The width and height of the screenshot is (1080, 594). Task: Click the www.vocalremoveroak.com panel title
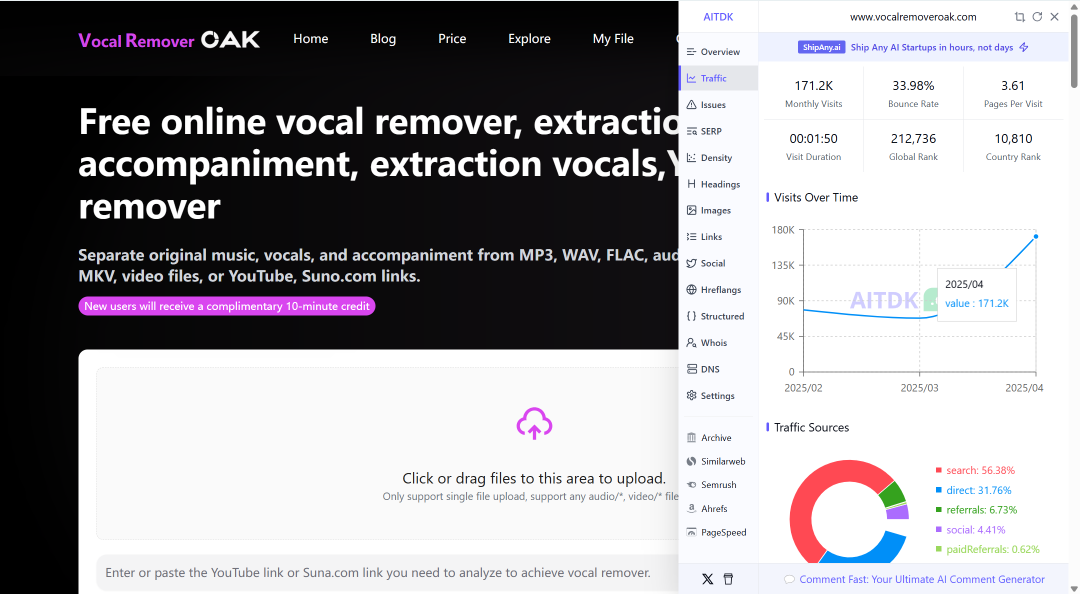tap(913, 17)
